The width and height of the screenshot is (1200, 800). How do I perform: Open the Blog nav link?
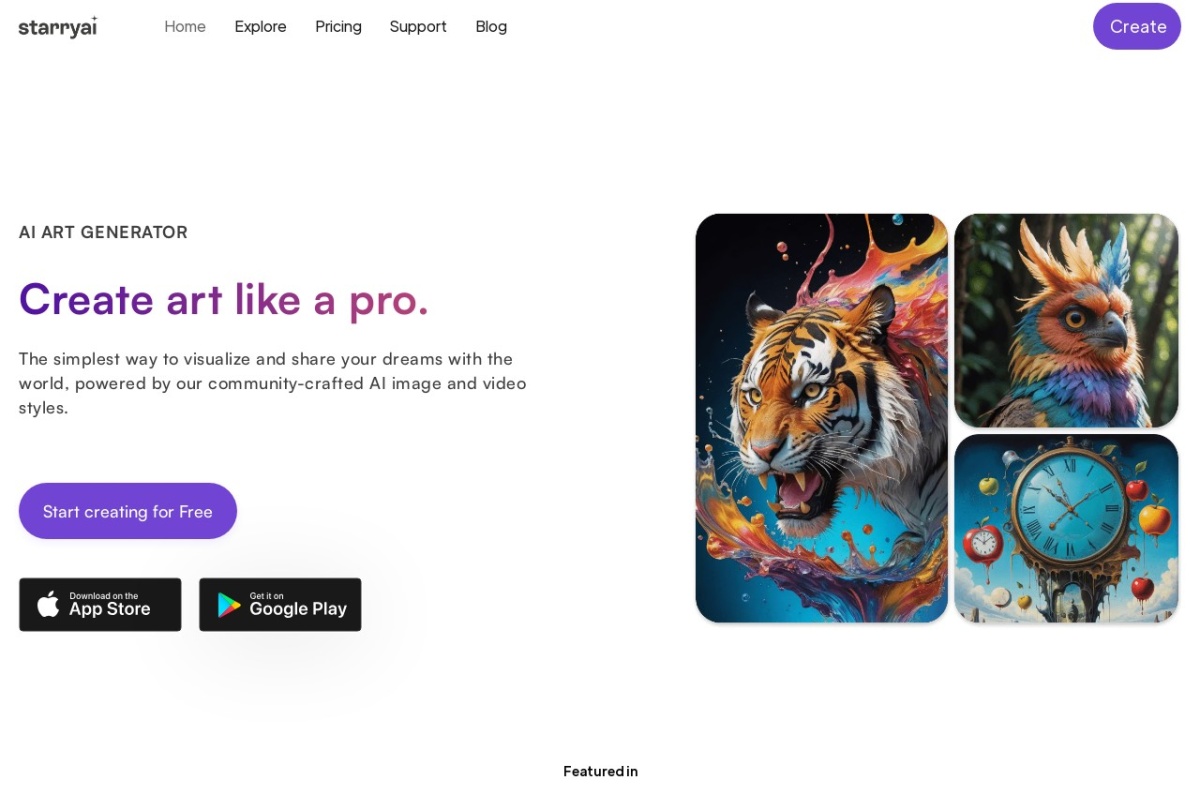(x=491, y=27)
